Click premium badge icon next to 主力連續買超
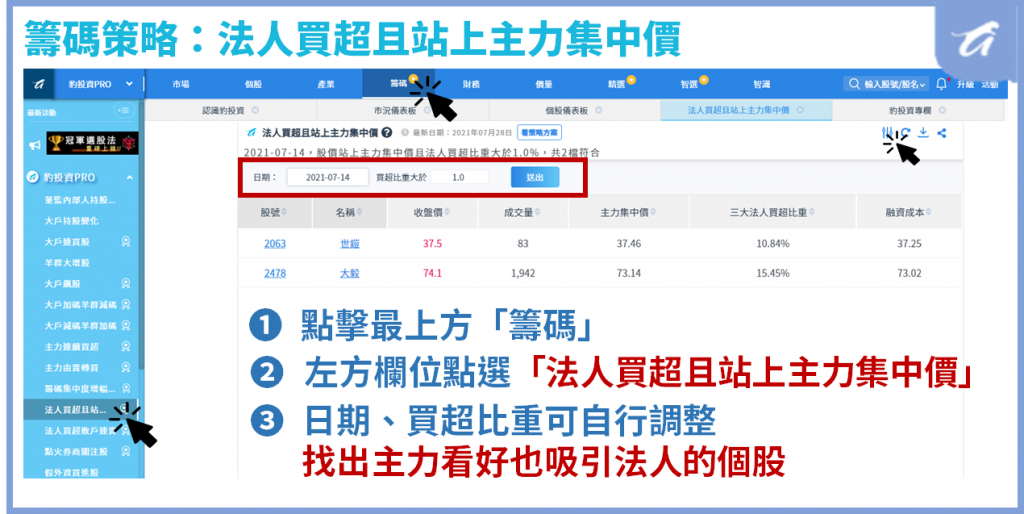Viewport: 1024px width, 514px height. [x=126, y=346]
